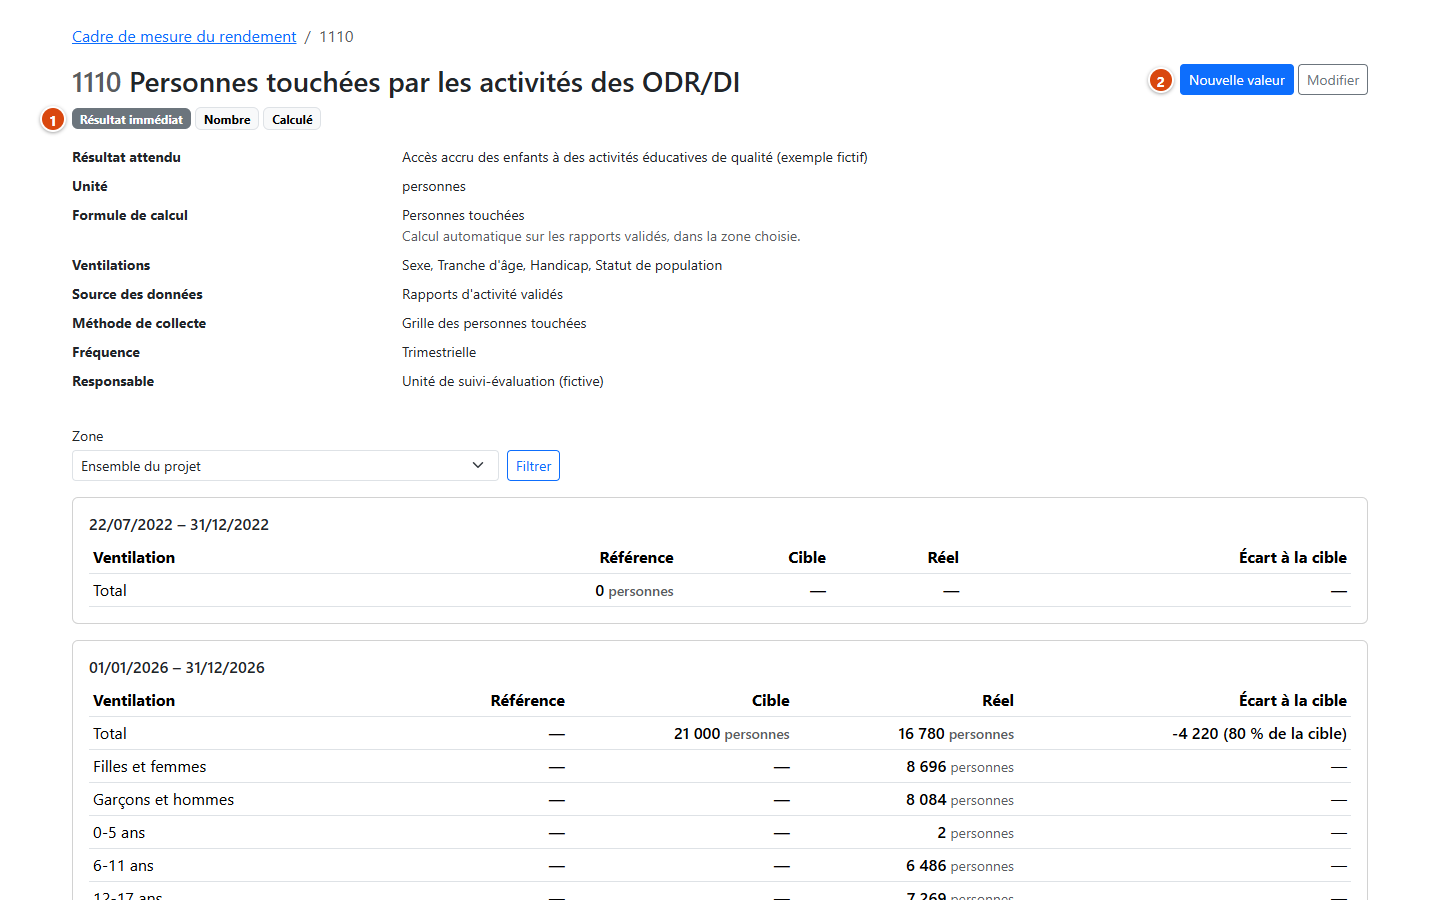Click the 0-5 ans row label
Screen dimensions: 1440x900
pyautogui.click(x=119, y=833)
